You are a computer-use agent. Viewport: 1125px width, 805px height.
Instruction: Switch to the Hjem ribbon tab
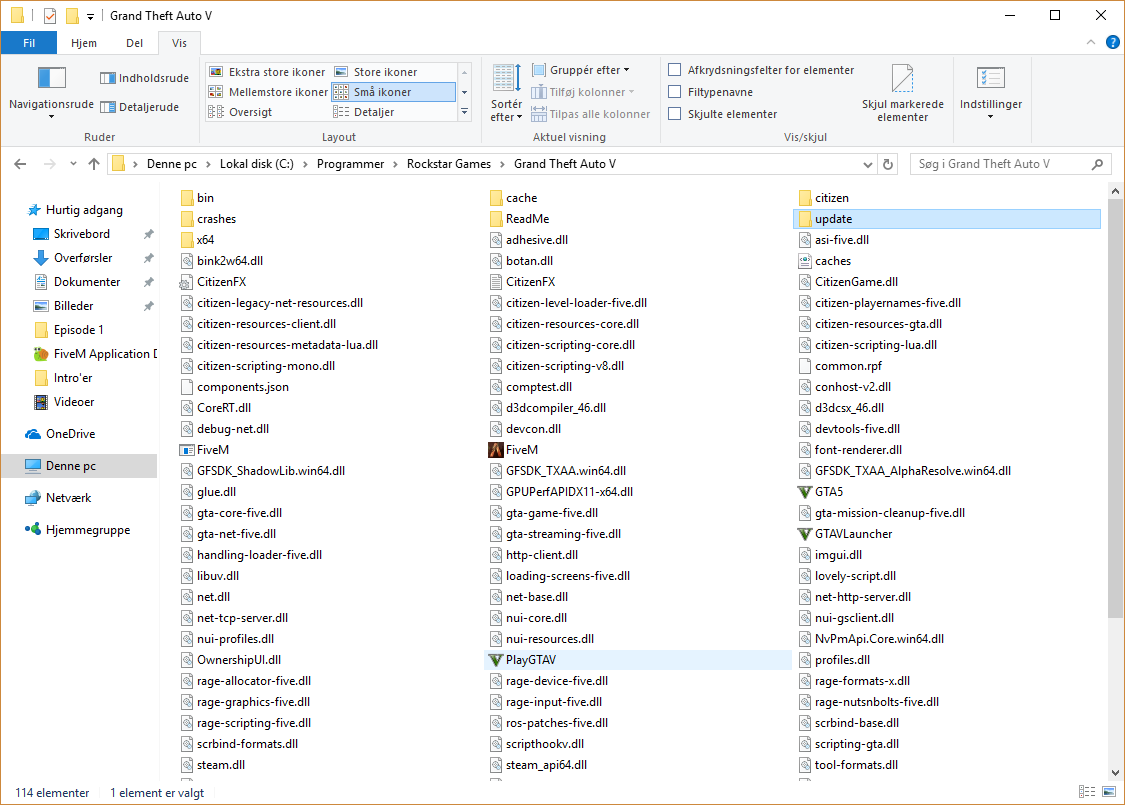(84, 43)
